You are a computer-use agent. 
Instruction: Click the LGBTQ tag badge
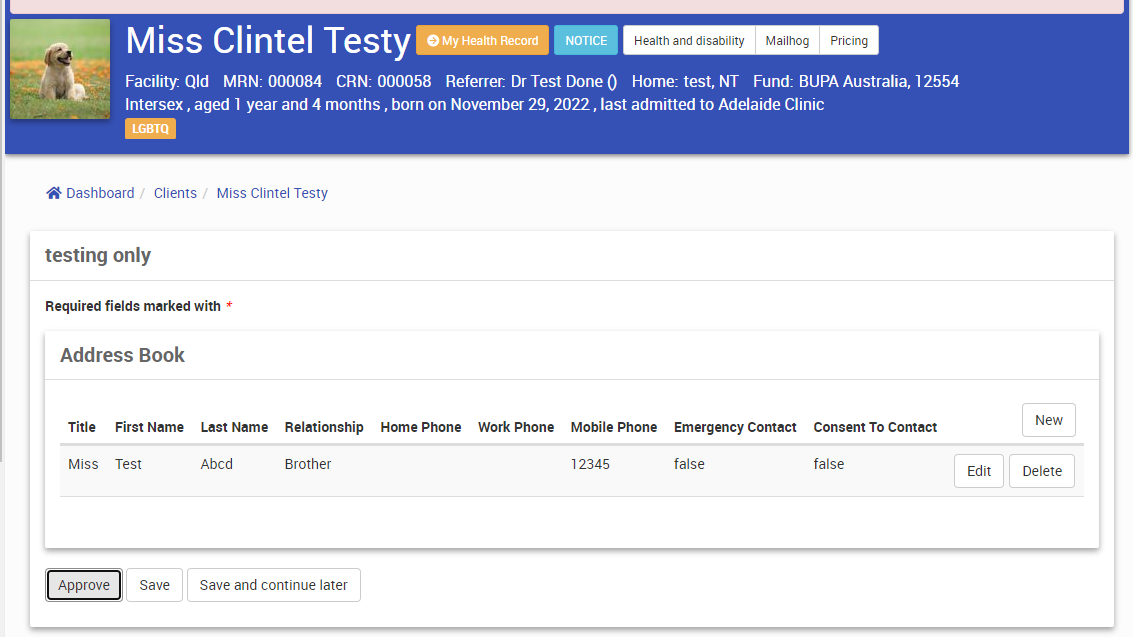pyautogui.click(x=150, y=128)
